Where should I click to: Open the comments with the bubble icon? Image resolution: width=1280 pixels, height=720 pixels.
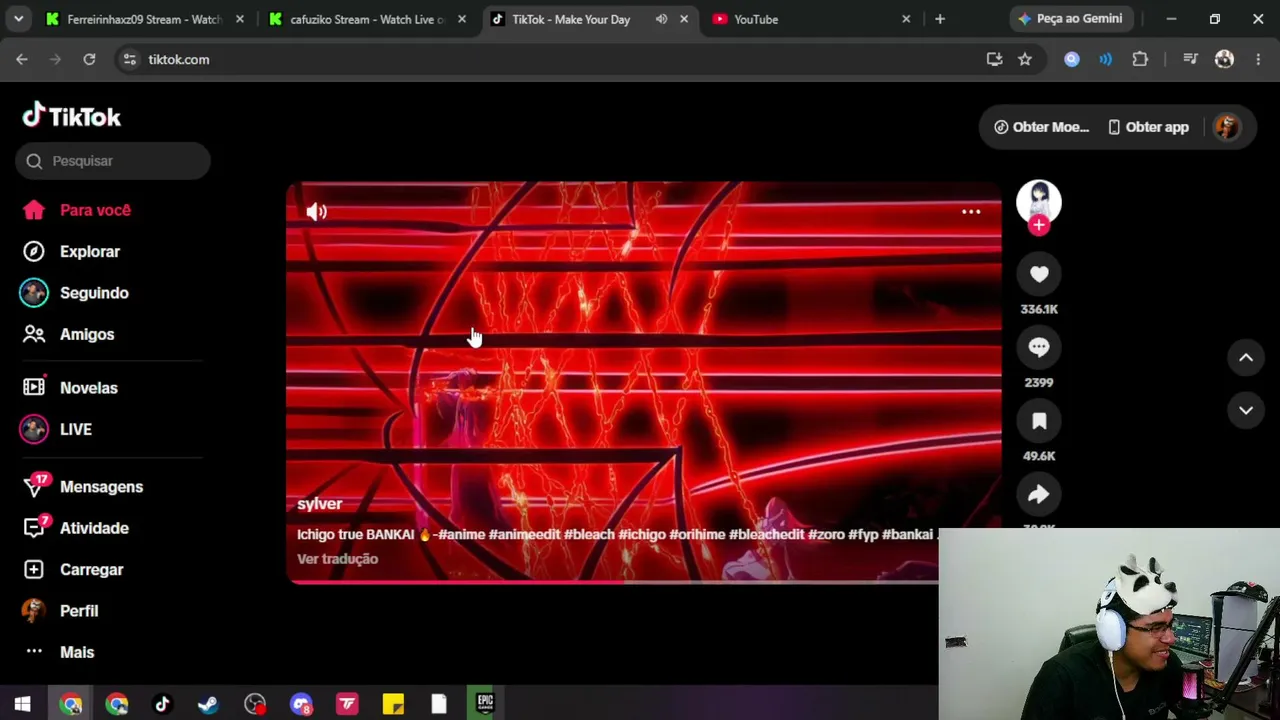tap(1039, 347)
